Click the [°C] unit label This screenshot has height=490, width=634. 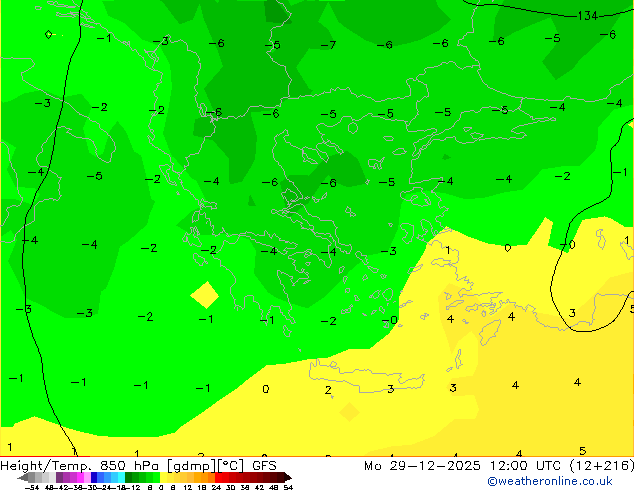click(231, 466)
